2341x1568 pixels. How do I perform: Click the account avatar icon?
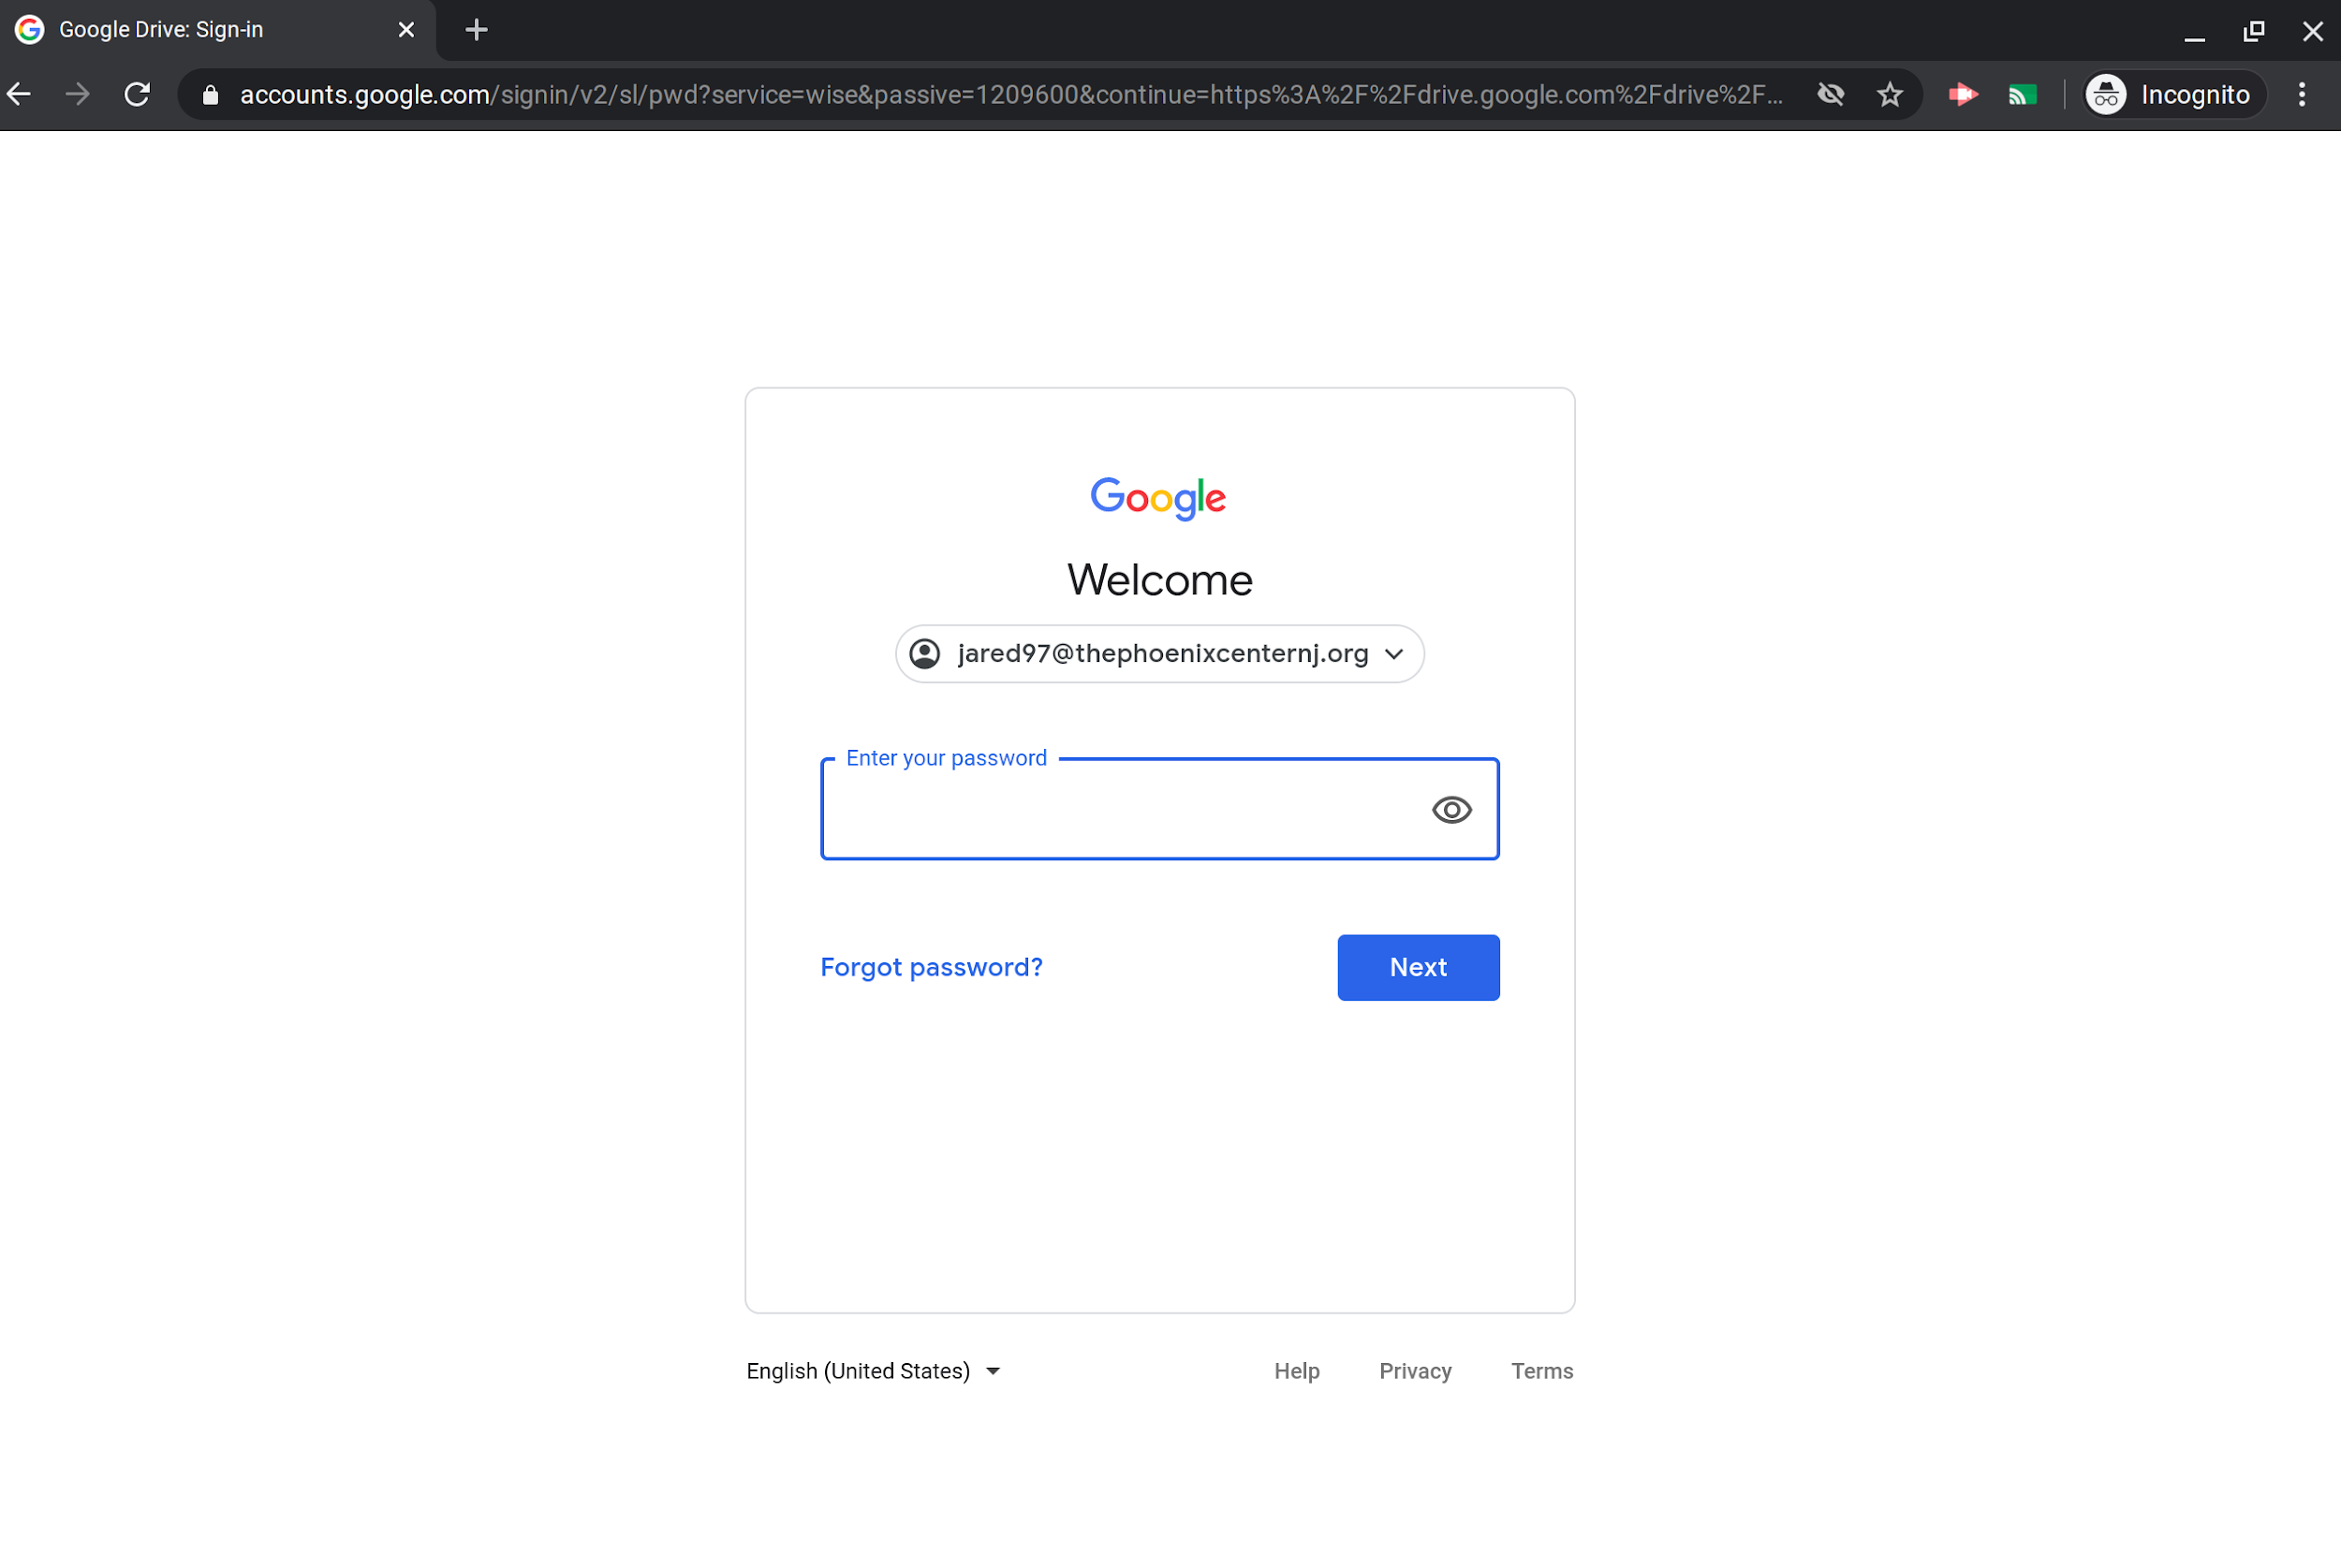coord(927,652)
